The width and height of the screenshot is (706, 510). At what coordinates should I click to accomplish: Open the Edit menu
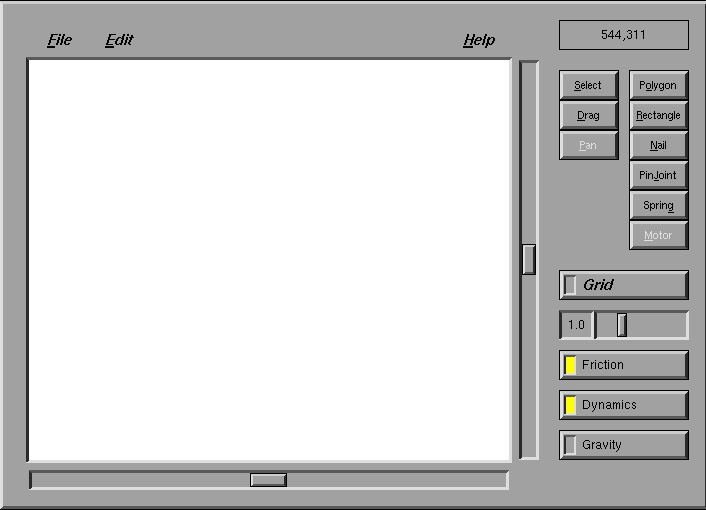click(x=119, y=40)
